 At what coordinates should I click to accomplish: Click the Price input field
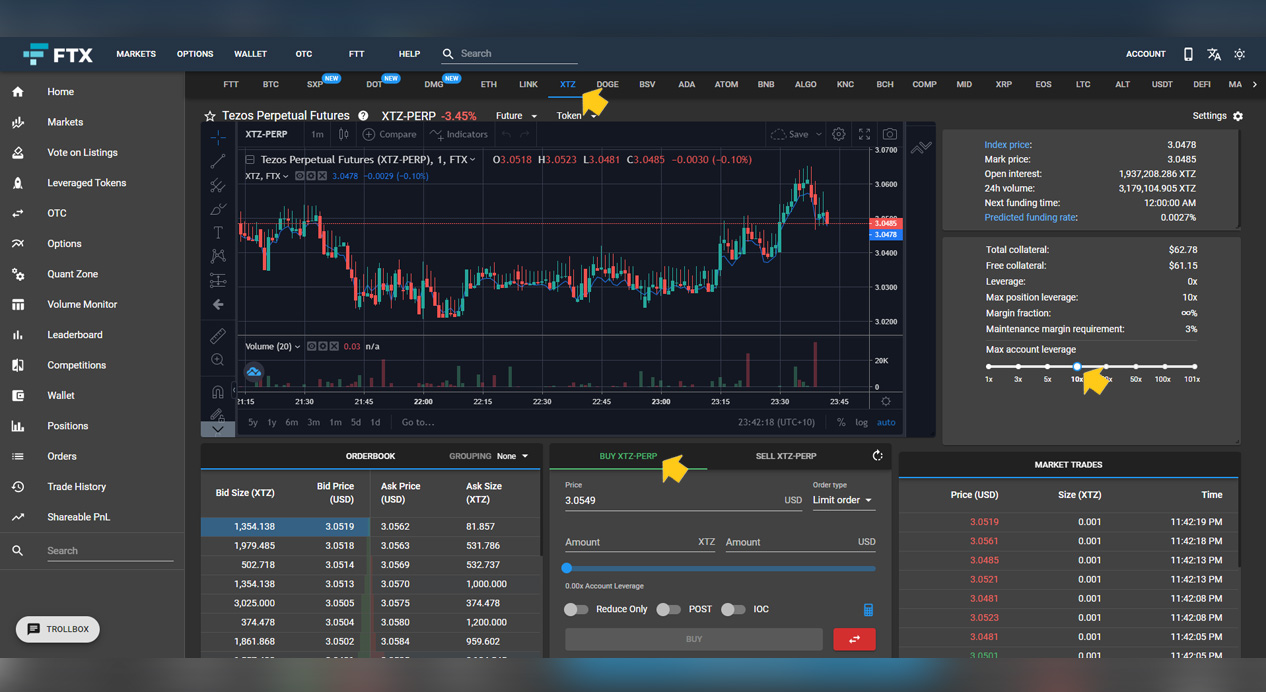[x=670, y=500]
